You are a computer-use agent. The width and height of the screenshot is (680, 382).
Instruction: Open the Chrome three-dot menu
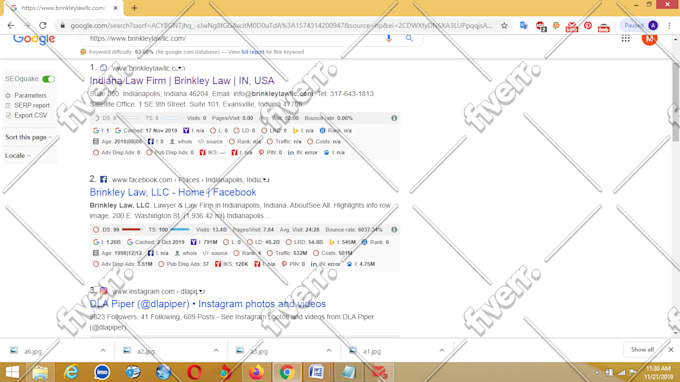[670, 26]
